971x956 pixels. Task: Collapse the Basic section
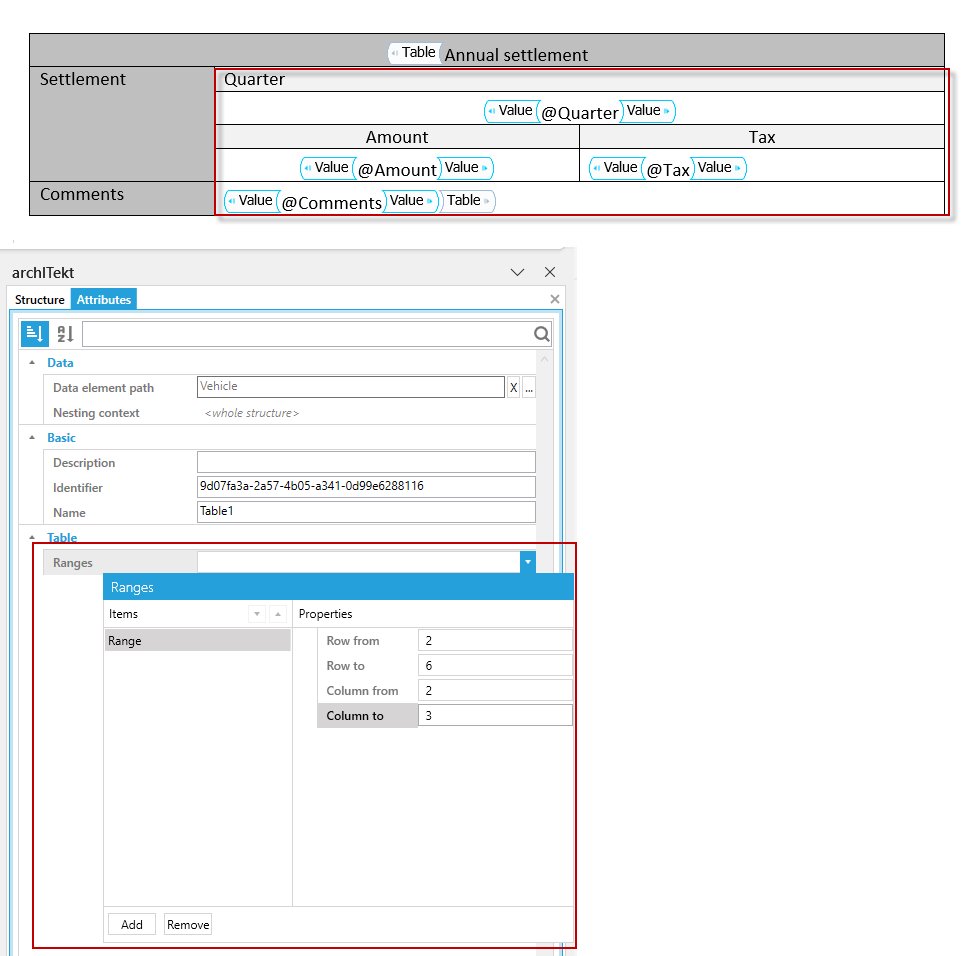click(x=32, y=438)
